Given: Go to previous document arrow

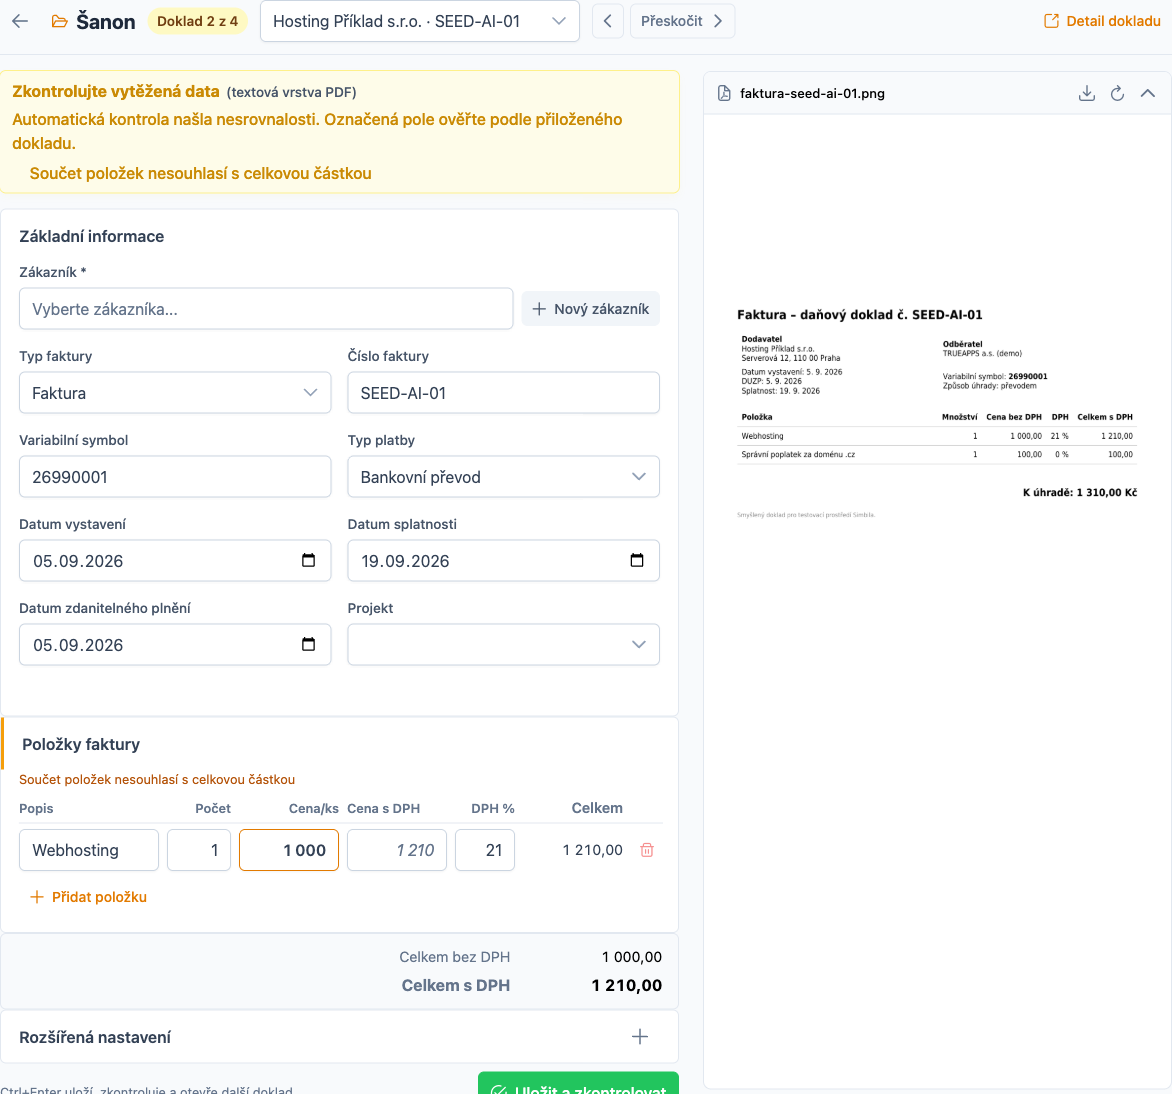Looking at the screenshot, I should (608, 21).
